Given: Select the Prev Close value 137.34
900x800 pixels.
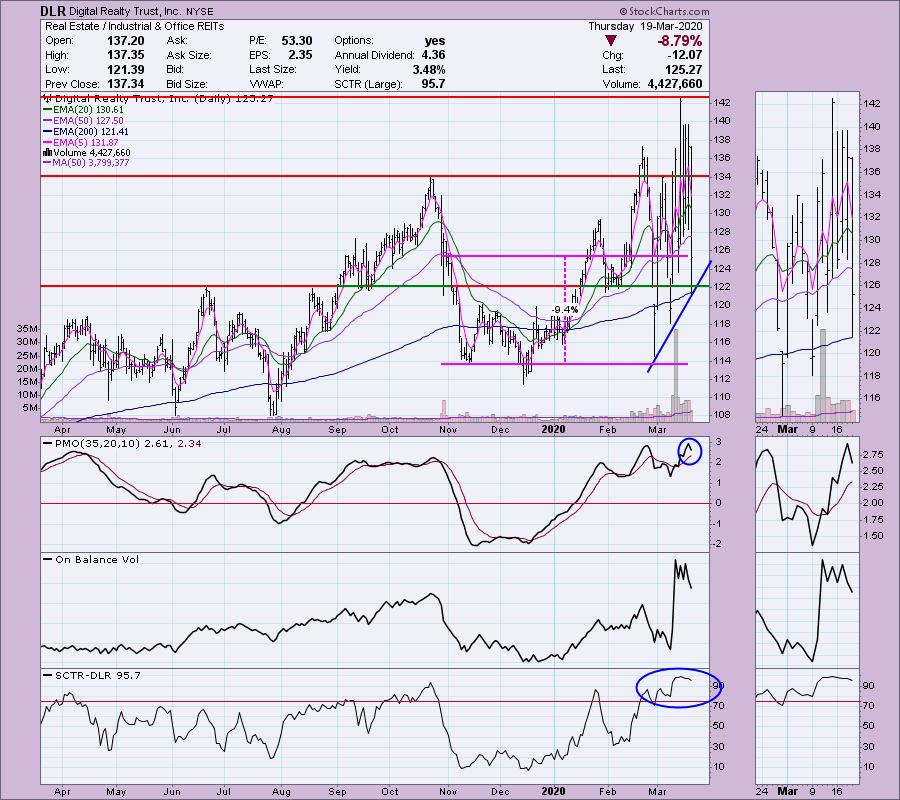Looking at the screenshot, I should [126, 84].
